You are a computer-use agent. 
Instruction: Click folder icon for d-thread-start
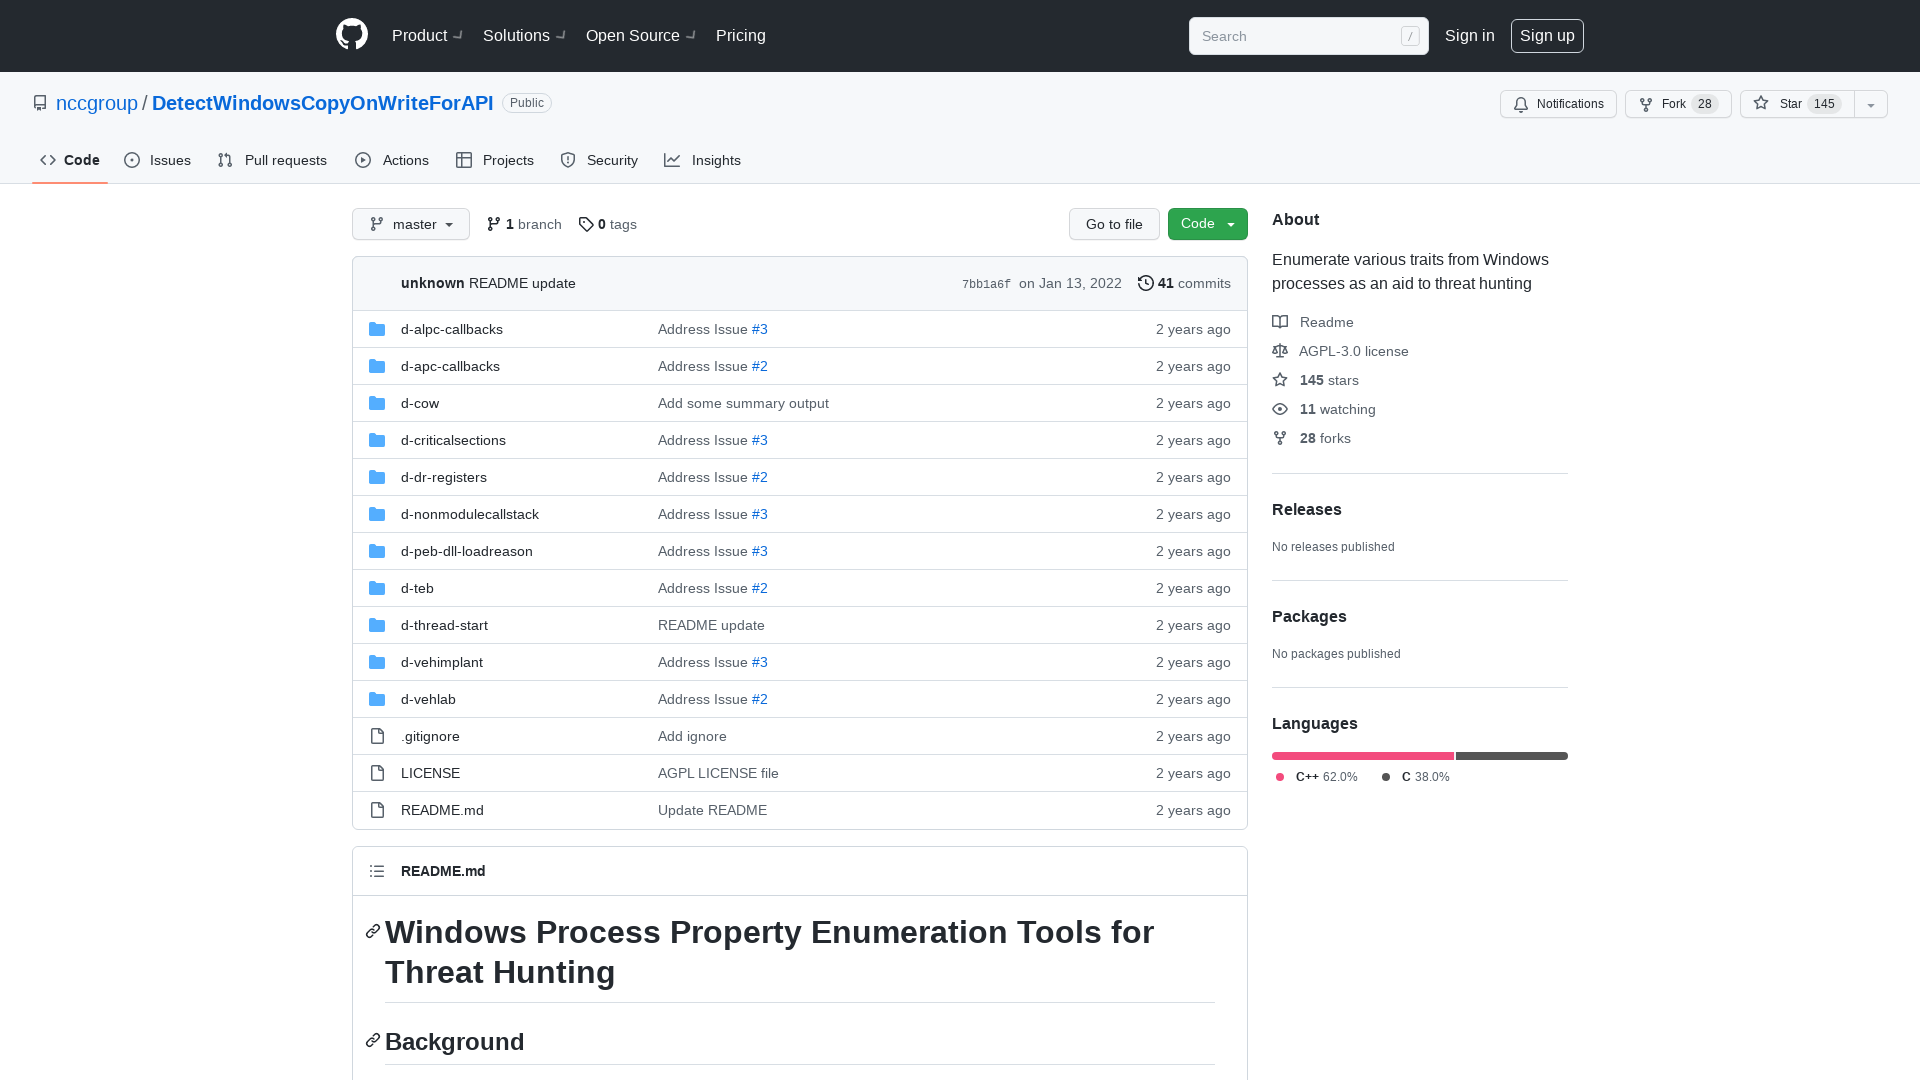pos(377,625)
